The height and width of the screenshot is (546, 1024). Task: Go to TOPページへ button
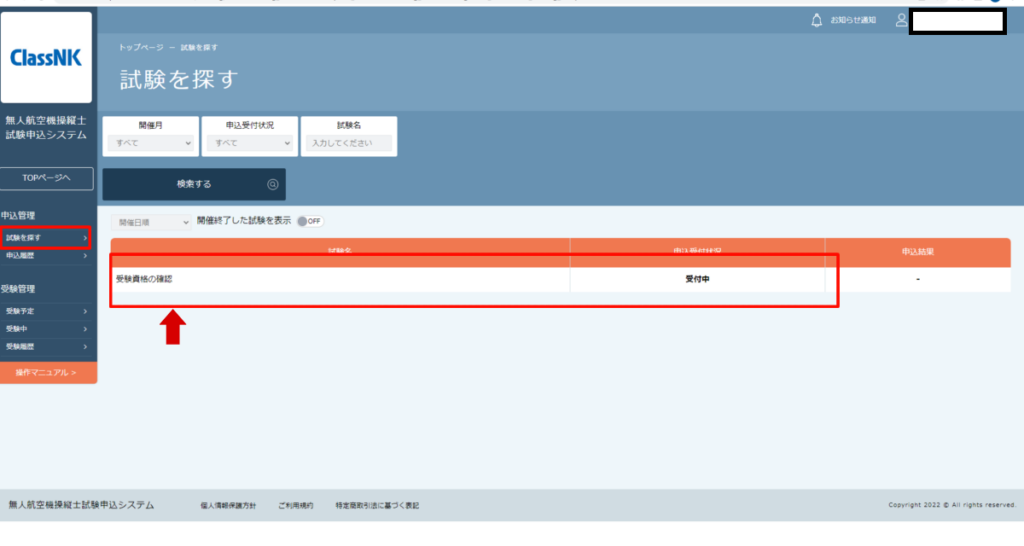point(46,178)
